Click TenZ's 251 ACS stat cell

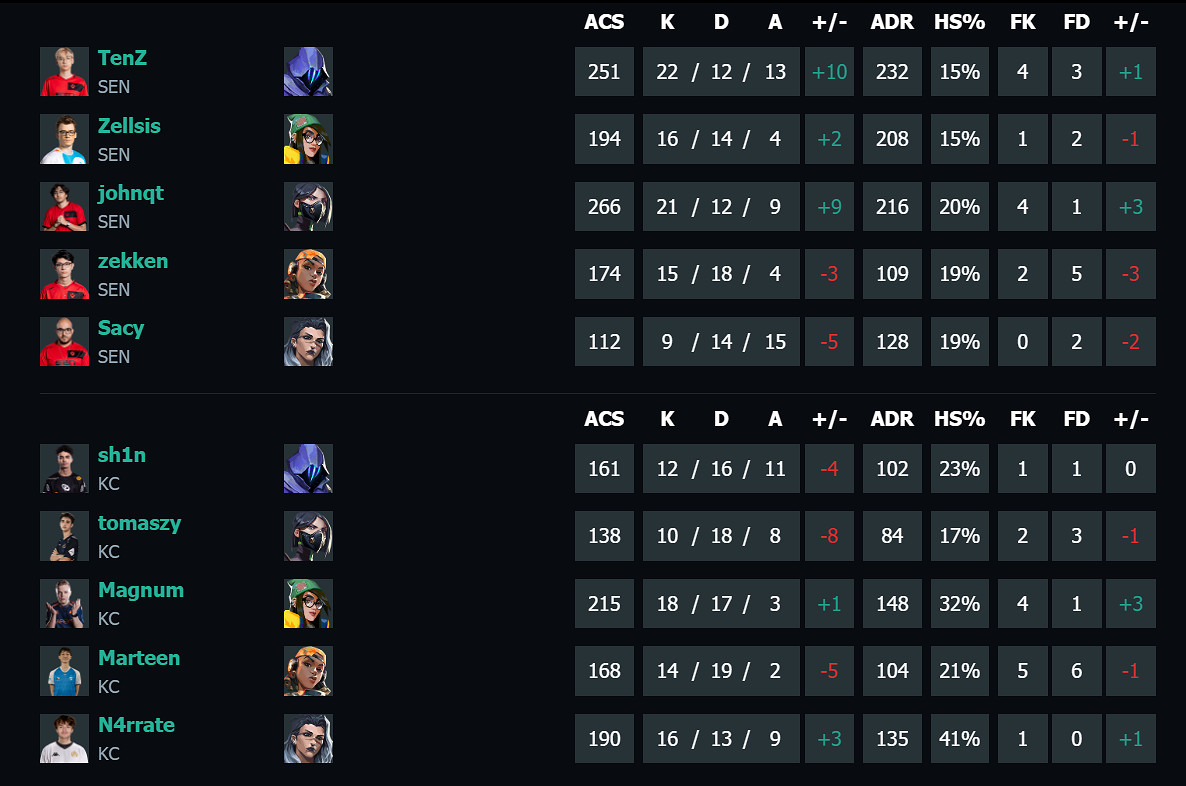[604, 72]
